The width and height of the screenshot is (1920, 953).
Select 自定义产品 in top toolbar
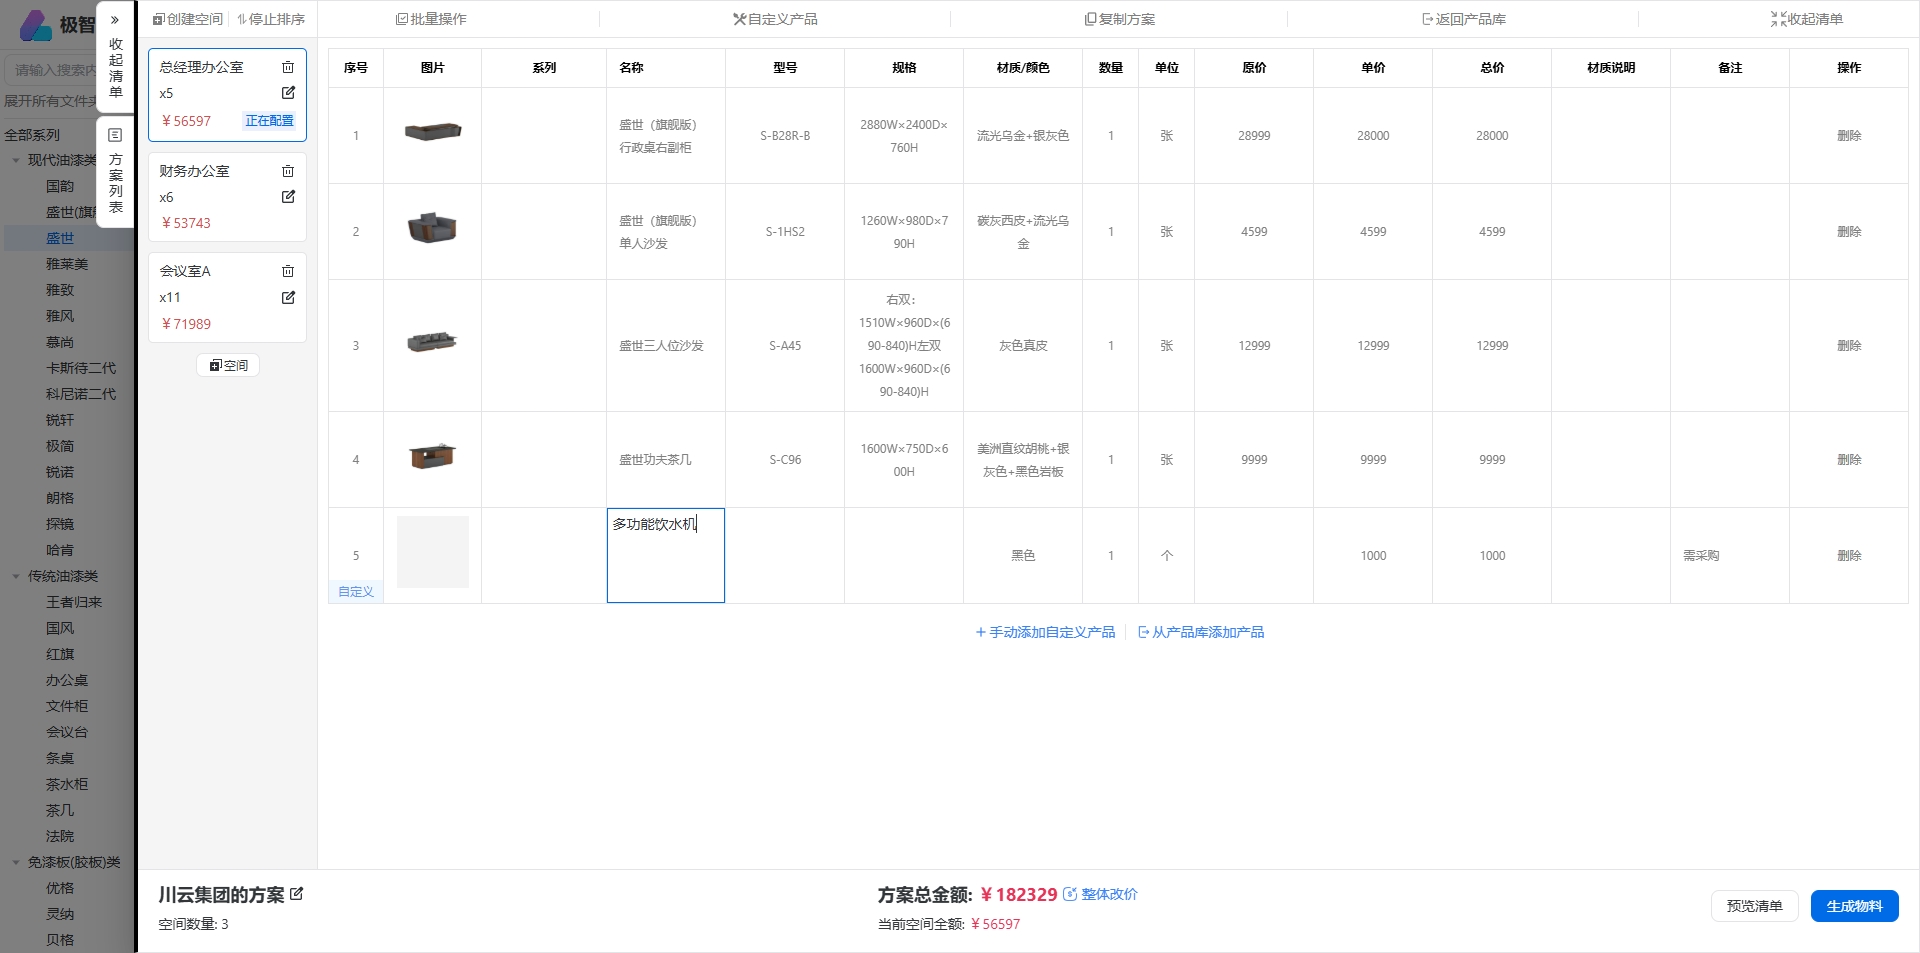point(775,19)
